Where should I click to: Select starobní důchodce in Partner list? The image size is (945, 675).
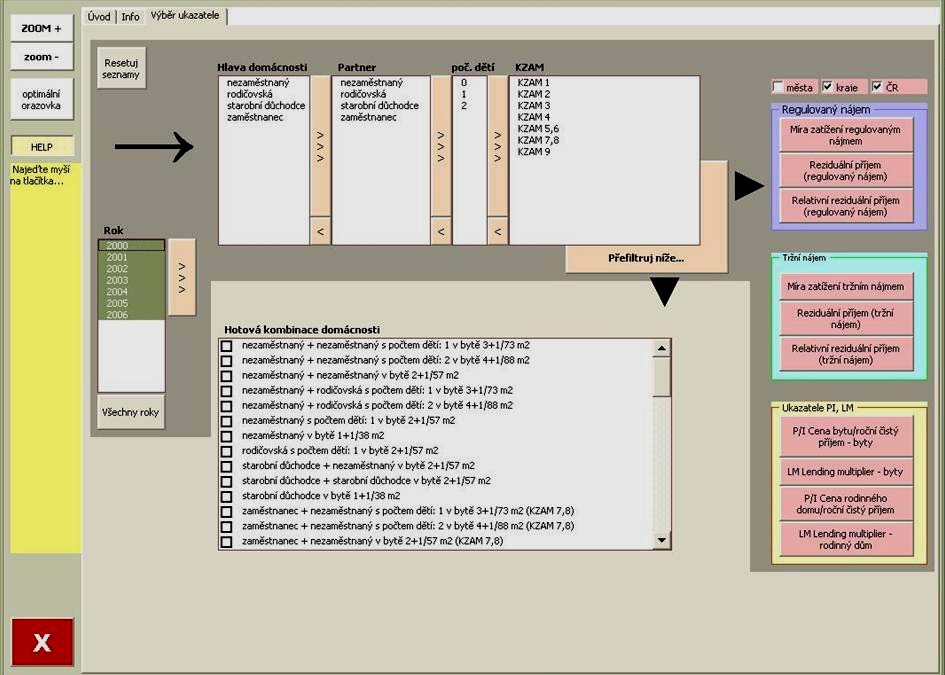click(381, 105)
